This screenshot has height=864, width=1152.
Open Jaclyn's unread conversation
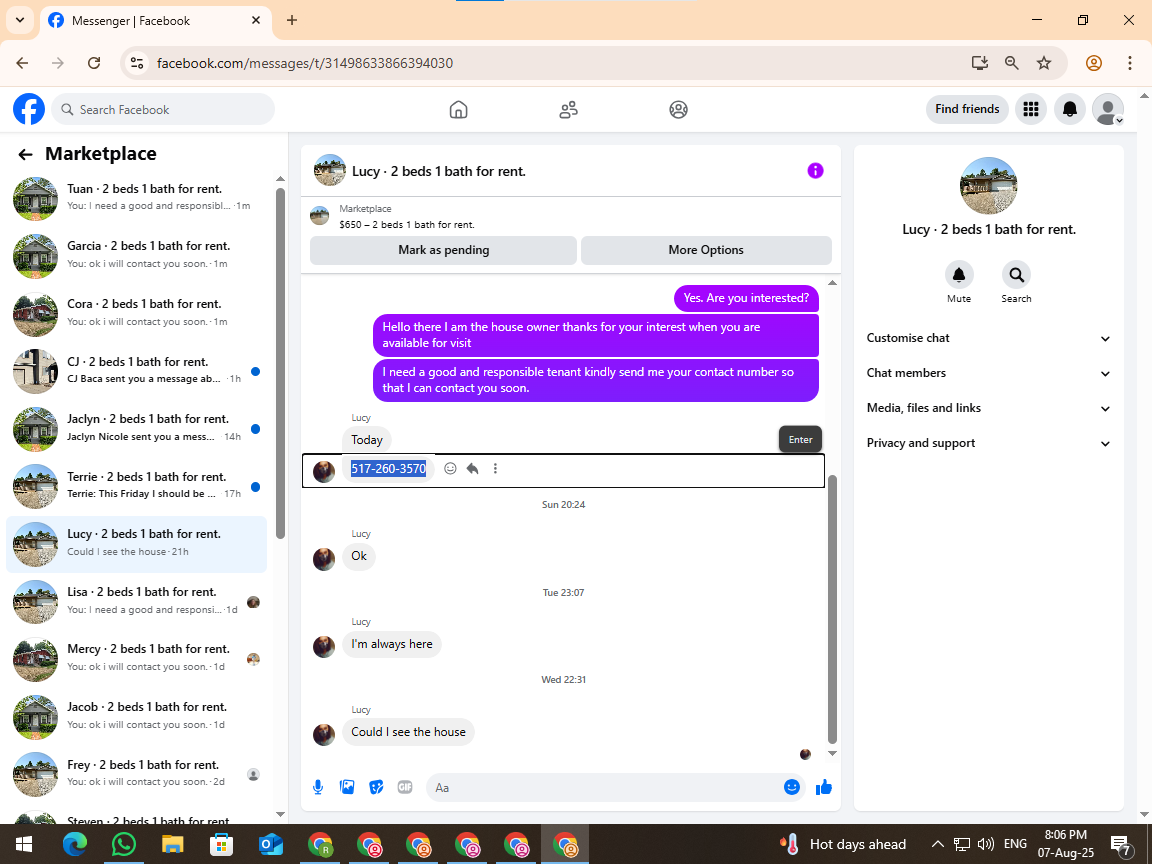[138, 428]
